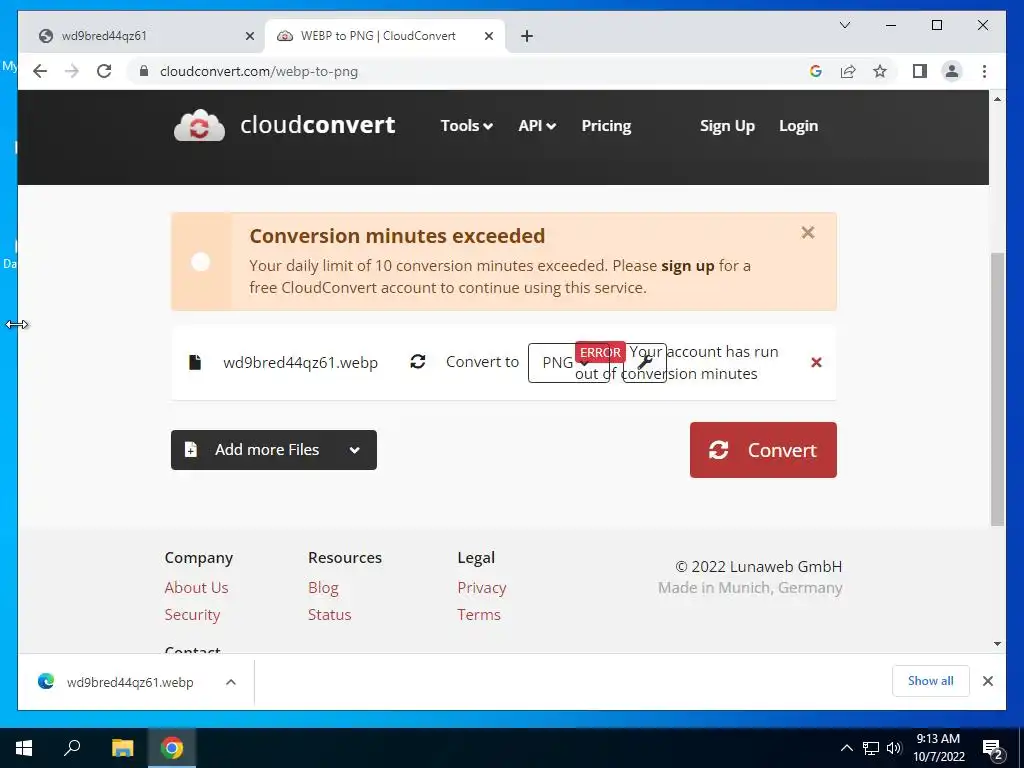Open the network icon in system tray
Screen dimensions: 1024x768
pyautogui.click(x=871, y=748)
